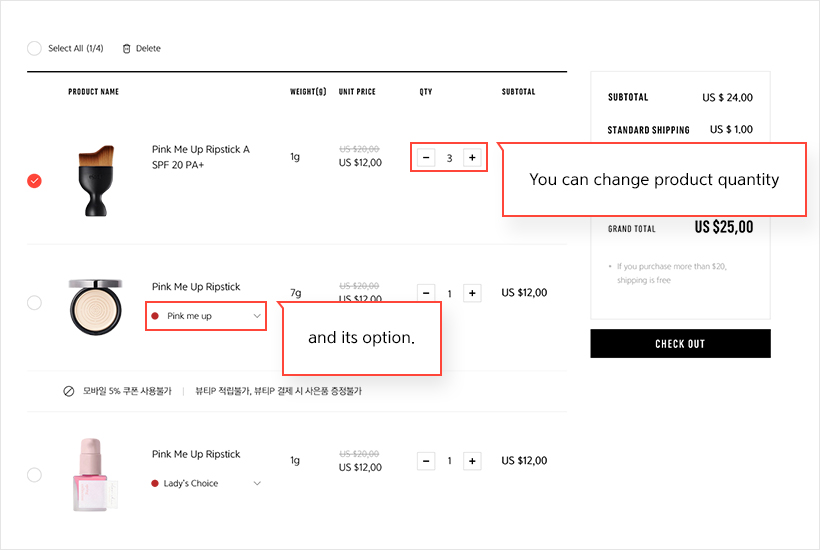
Task: Click the WEIGHT(g) column header
Action: point(308,91)
